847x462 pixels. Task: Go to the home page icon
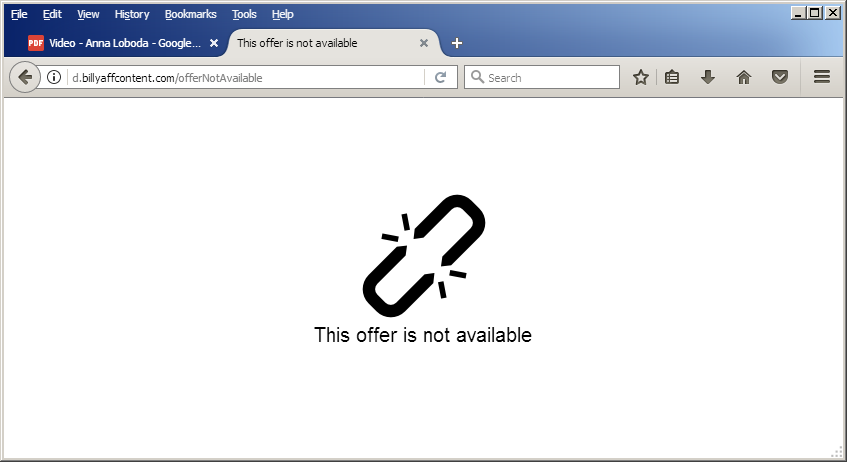point(744,77)
